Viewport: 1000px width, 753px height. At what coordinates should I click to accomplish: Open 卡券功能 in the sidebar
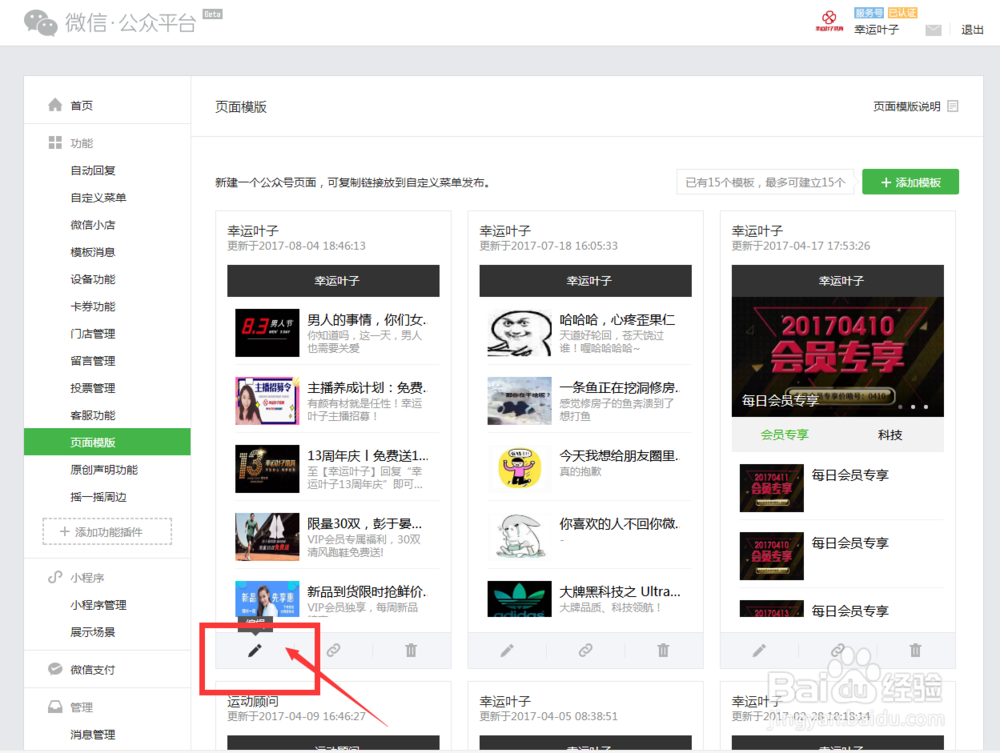coord(93,307)
